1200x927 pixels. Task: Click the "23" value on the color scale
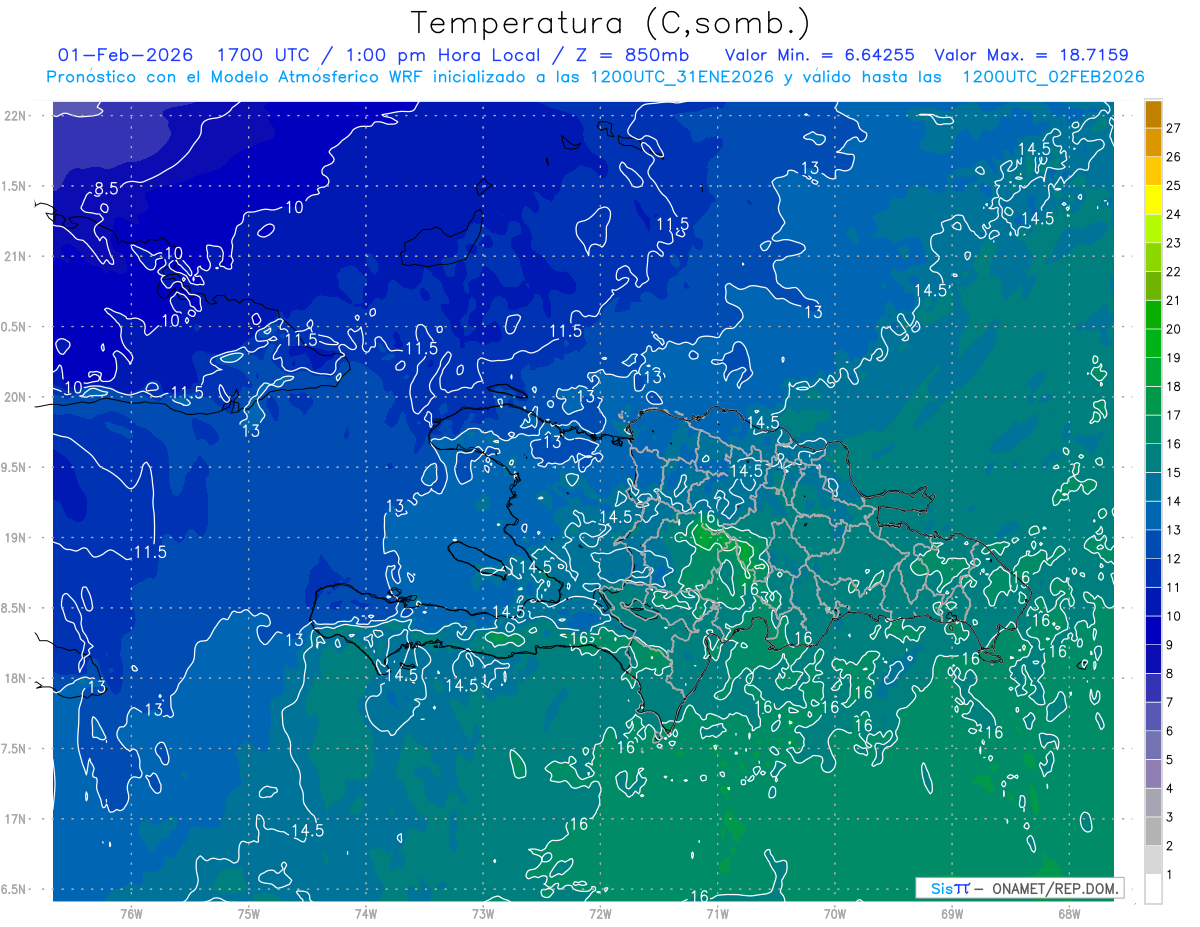(1173, 243)
